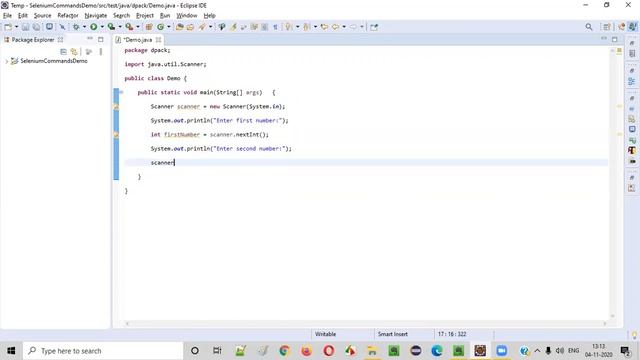Click Previous Annotation toolbar icon

click(x=306, y=27)
